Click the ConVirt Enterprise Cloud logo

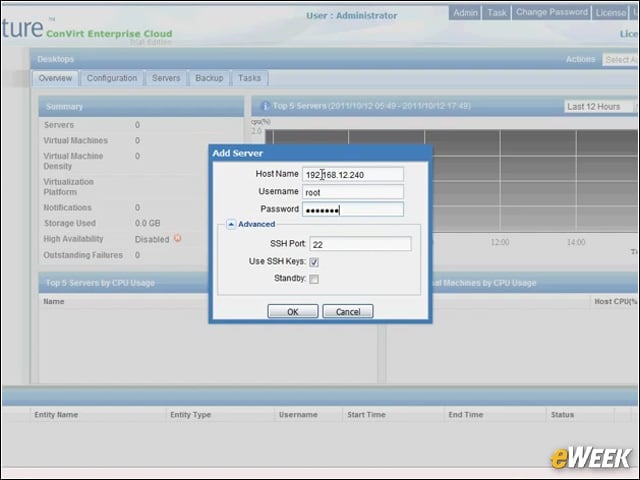(x=109, y=33)
